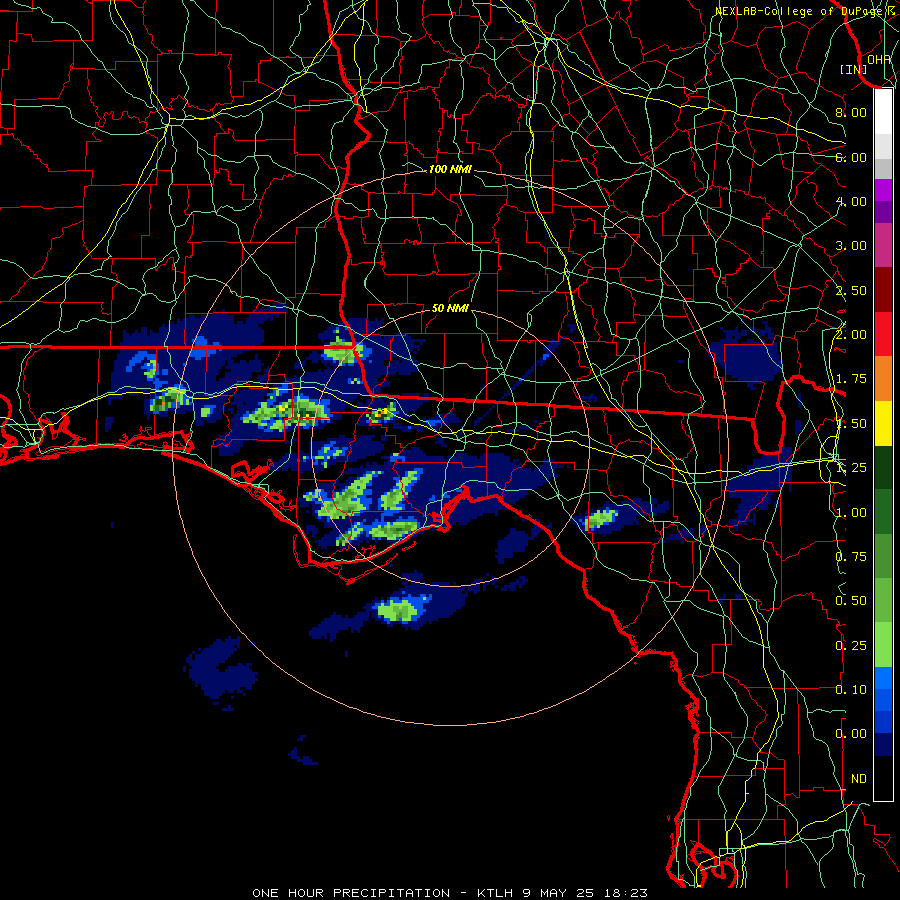Screen dimensions: 900x900
Task: Click the '1.50' legend value
Action: point(851,424)
